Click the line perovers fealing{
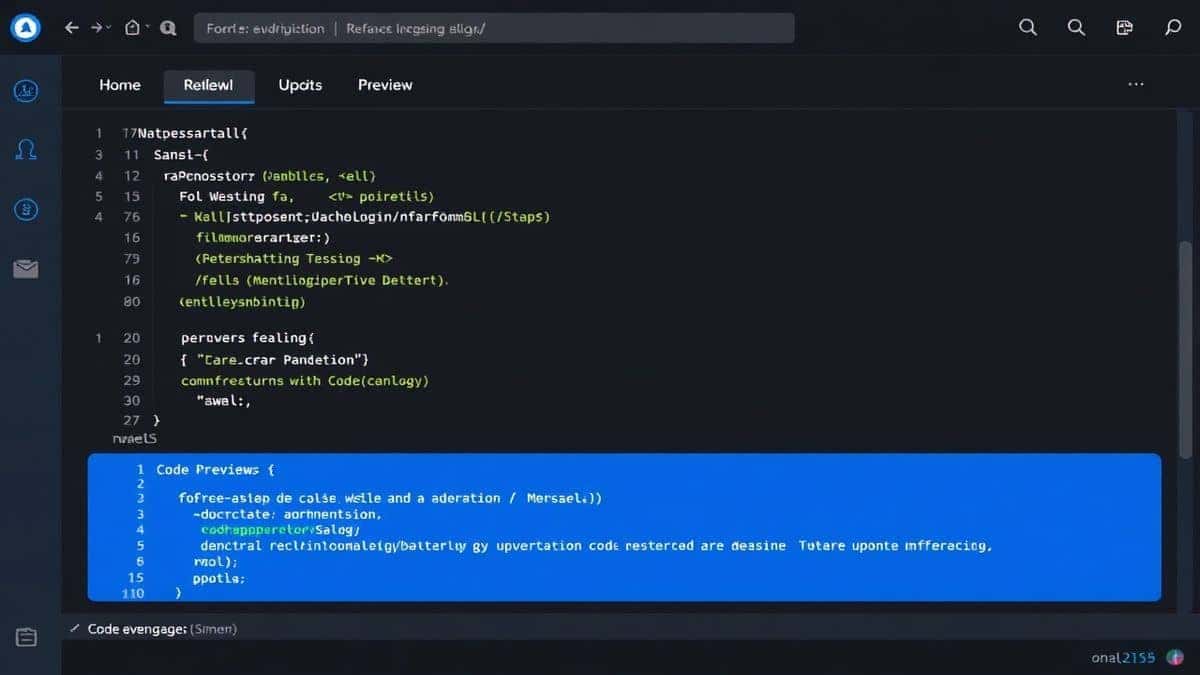 248,339
